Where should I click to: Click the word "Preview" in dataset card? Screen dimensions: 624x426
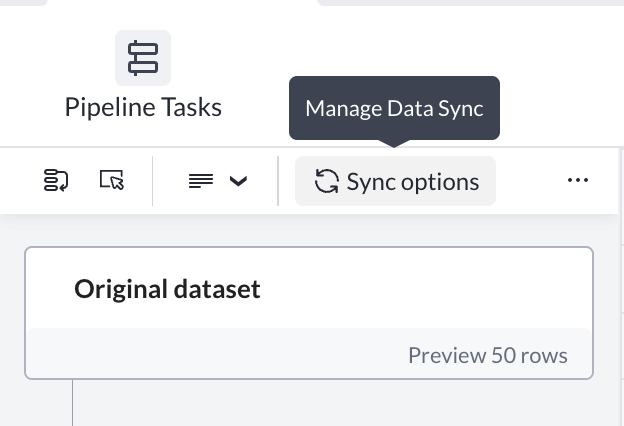tap(445, 355)
